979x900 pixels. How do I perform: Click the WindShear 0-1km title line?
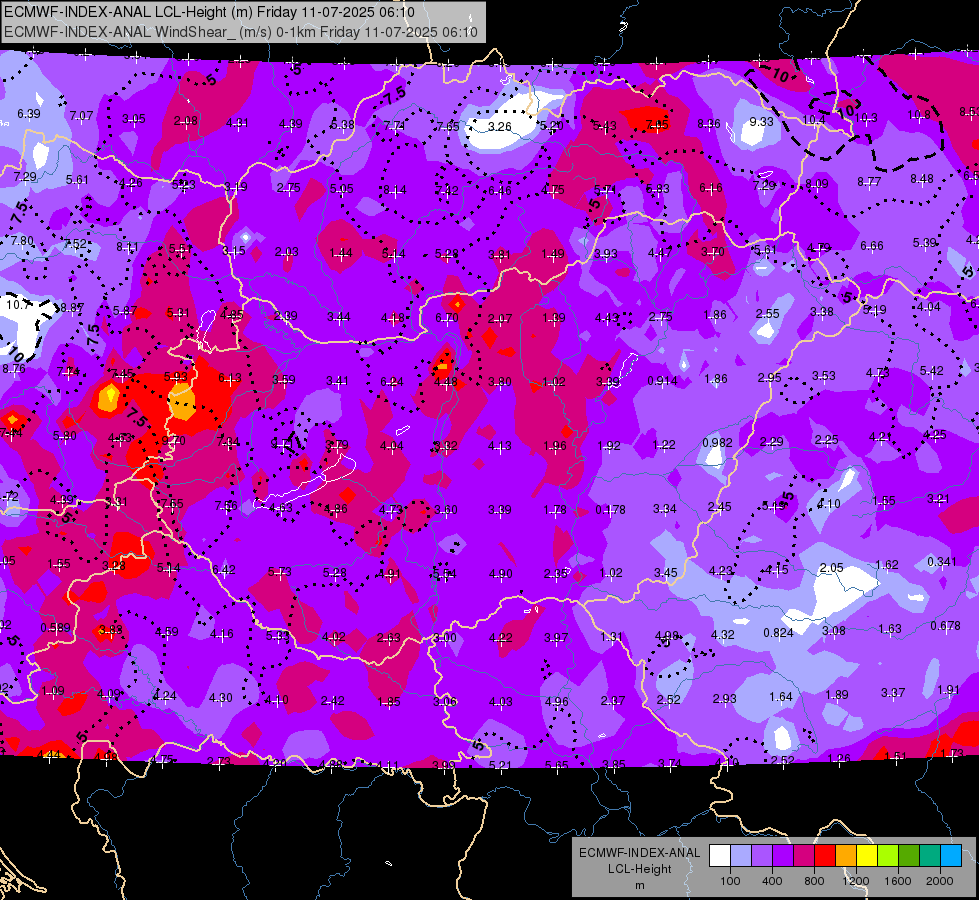pyautogui.click(x=240, y=32)
